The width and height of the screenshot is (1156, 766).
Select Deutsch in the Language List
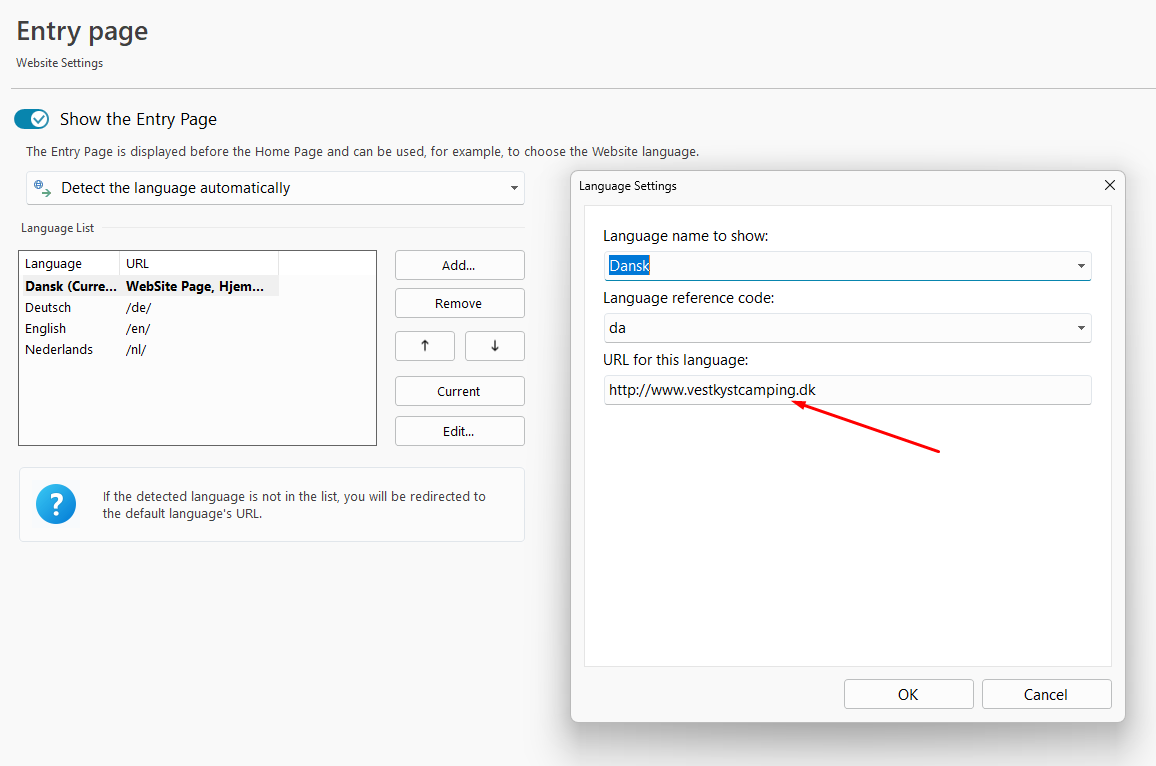46,307
